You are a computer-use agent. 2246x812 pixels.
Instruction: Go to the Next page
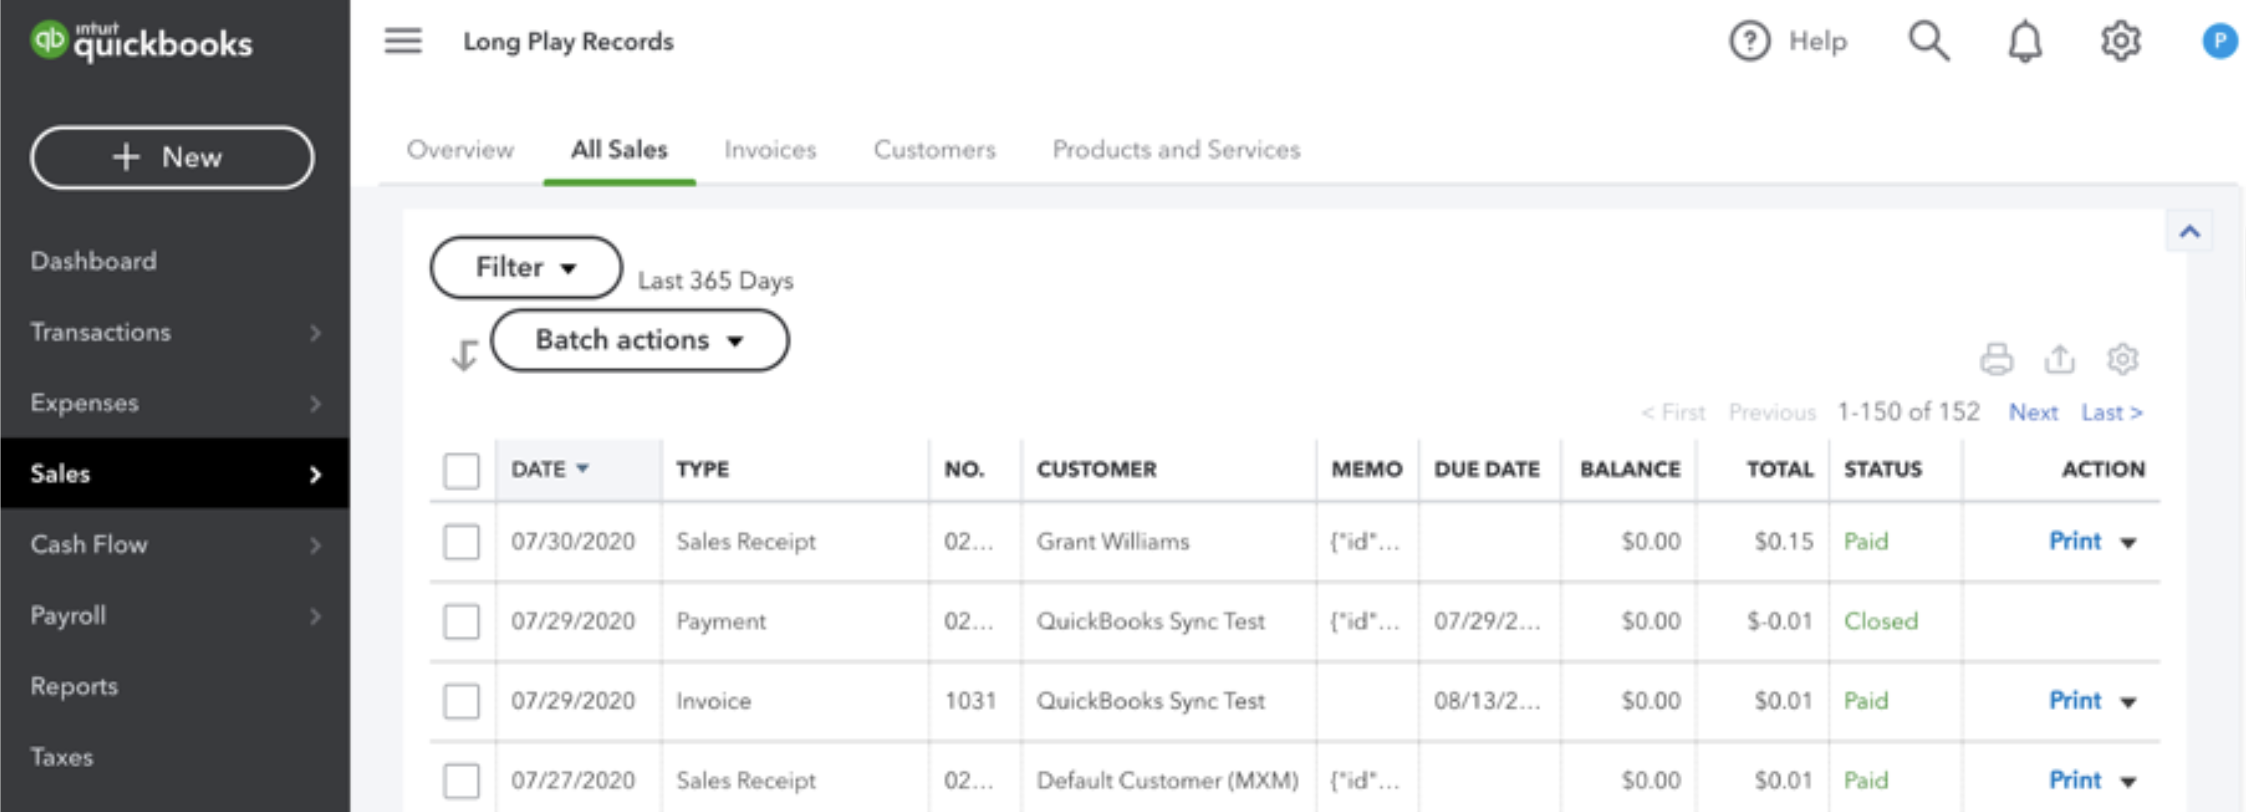[x=2033, y=412]
